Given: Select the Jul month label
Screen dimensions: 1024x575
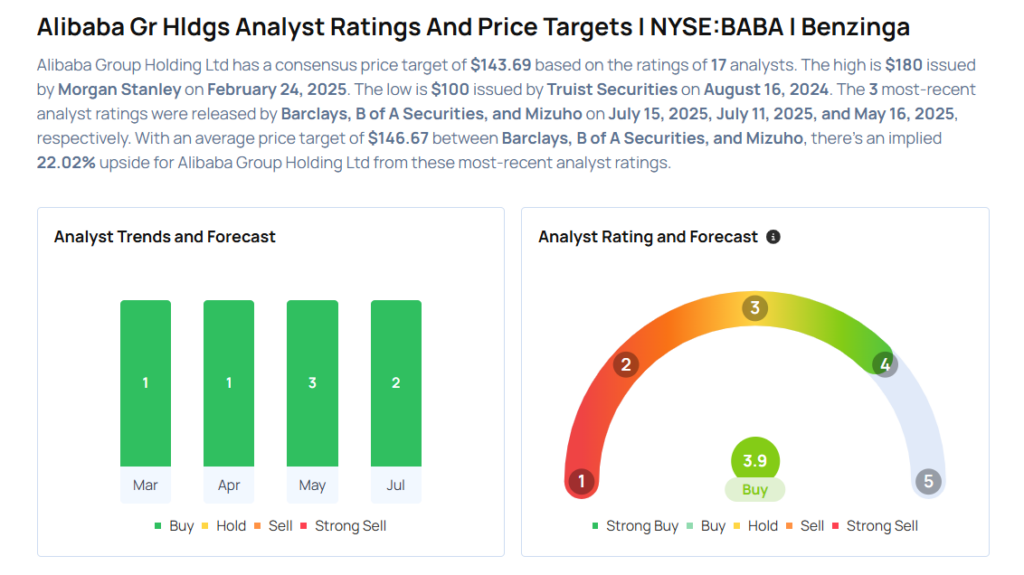Looking at the screenshot, I should click(x=396, y=485).
